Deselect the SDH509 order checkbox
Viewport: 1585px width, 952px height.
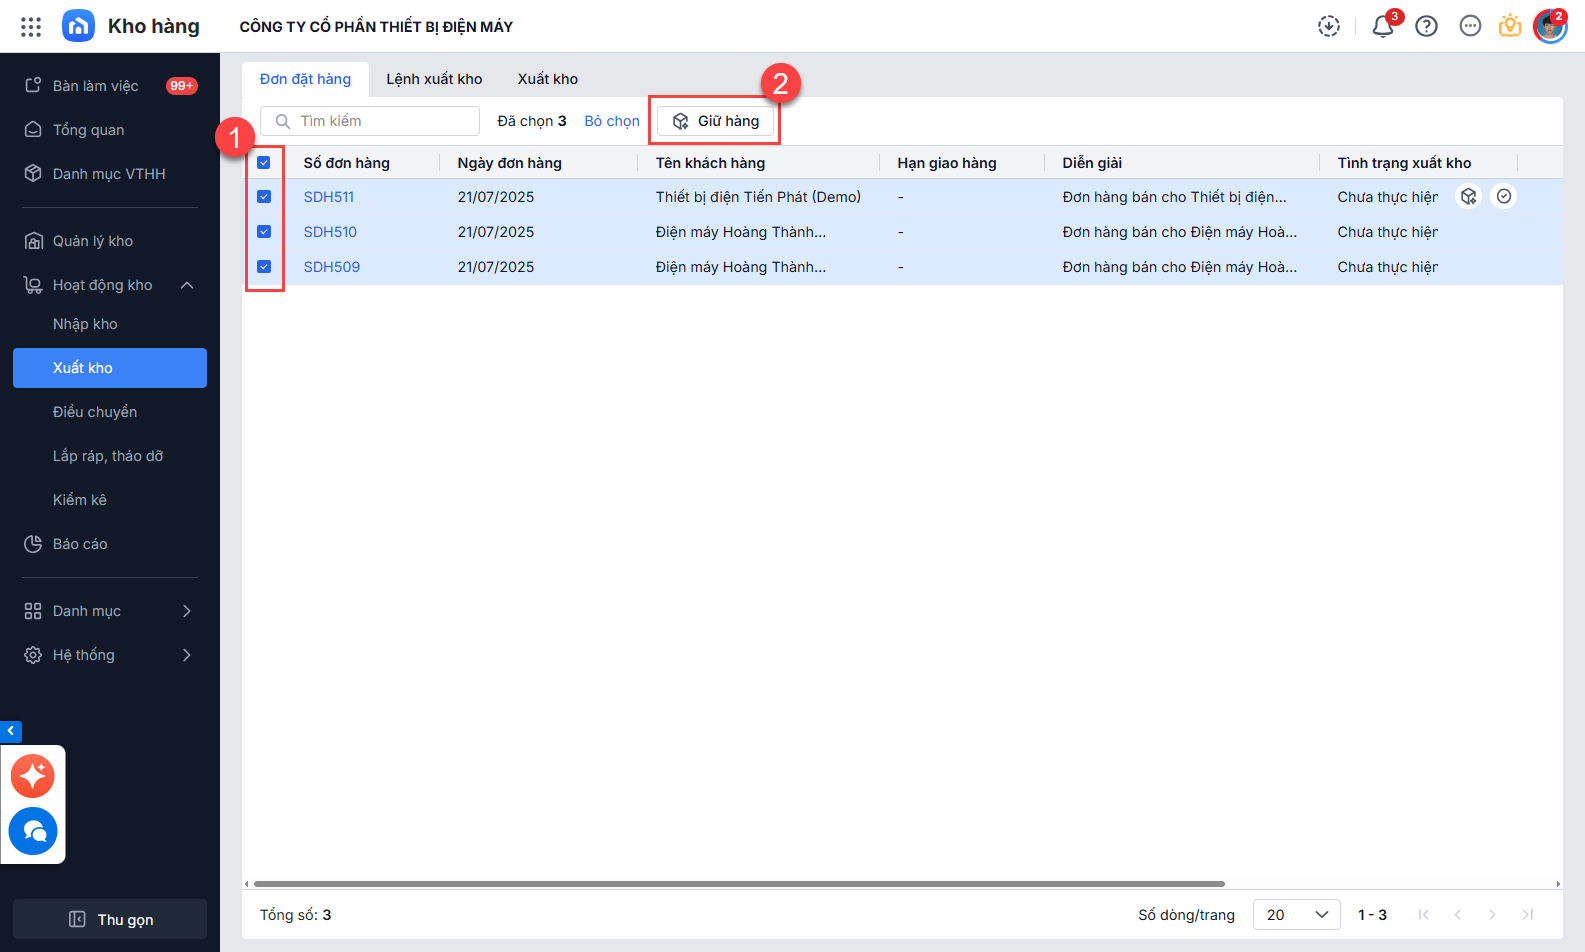(x=264, y=267)
